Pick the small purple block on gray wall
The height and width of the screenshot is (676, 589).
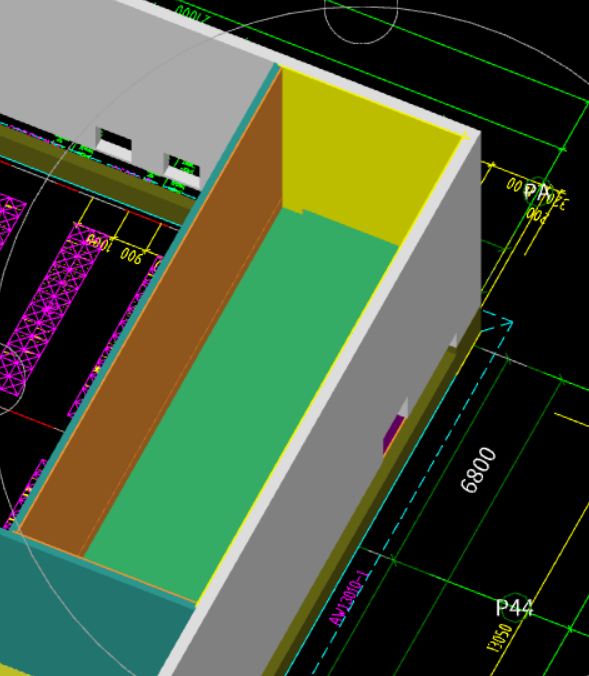393,434
